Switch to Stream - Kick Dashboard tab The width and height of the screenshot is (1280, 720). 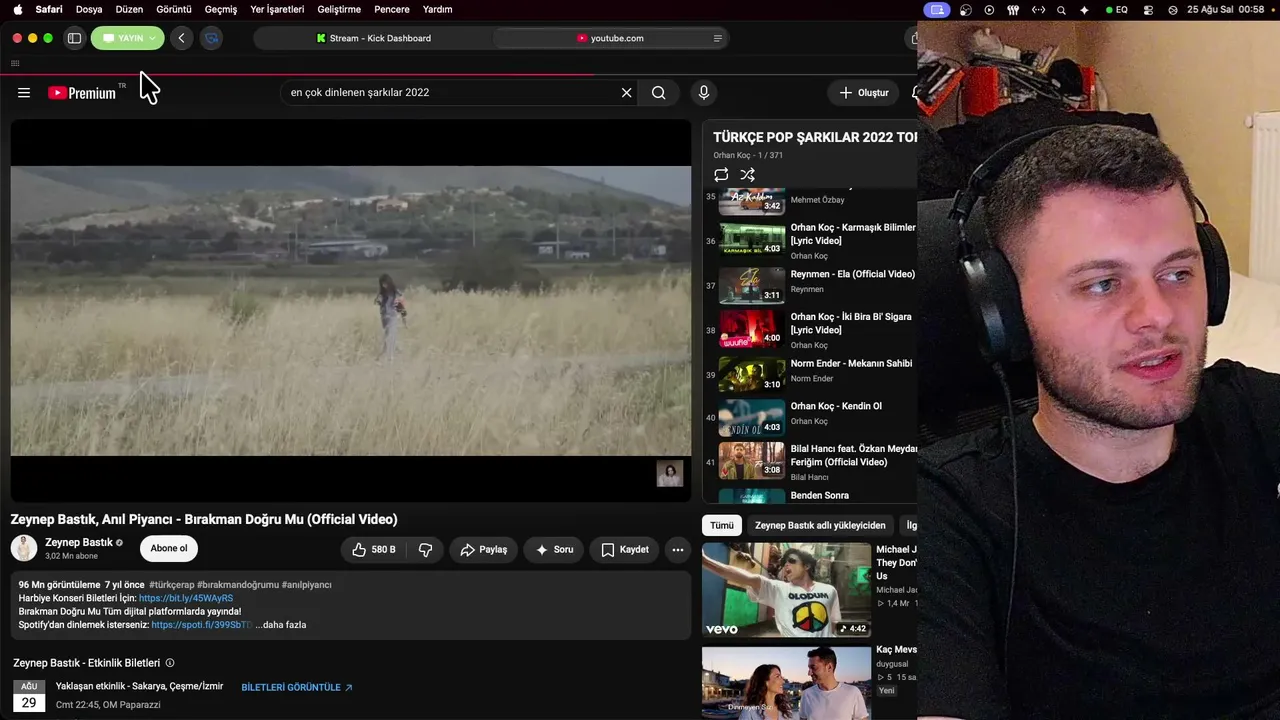coord(374,38)
